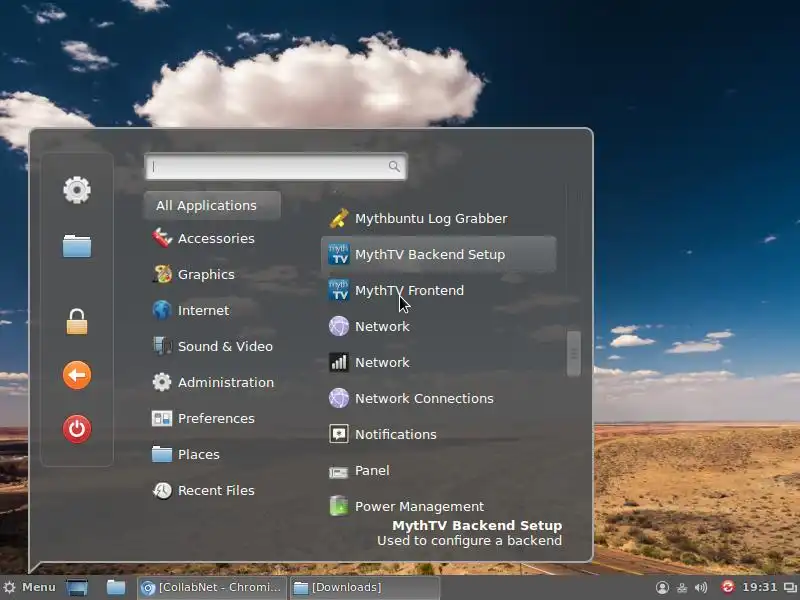Open the Sound & Video category

212,346
